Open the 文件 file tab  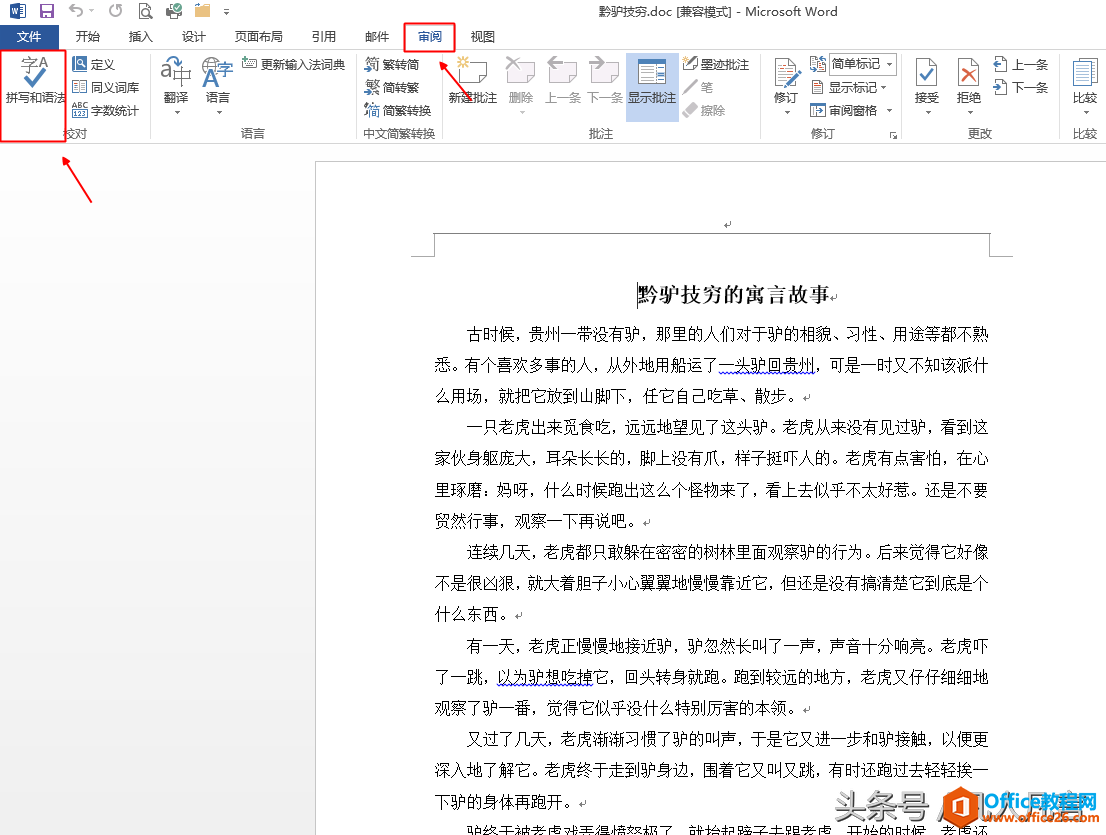pos(29,37)
